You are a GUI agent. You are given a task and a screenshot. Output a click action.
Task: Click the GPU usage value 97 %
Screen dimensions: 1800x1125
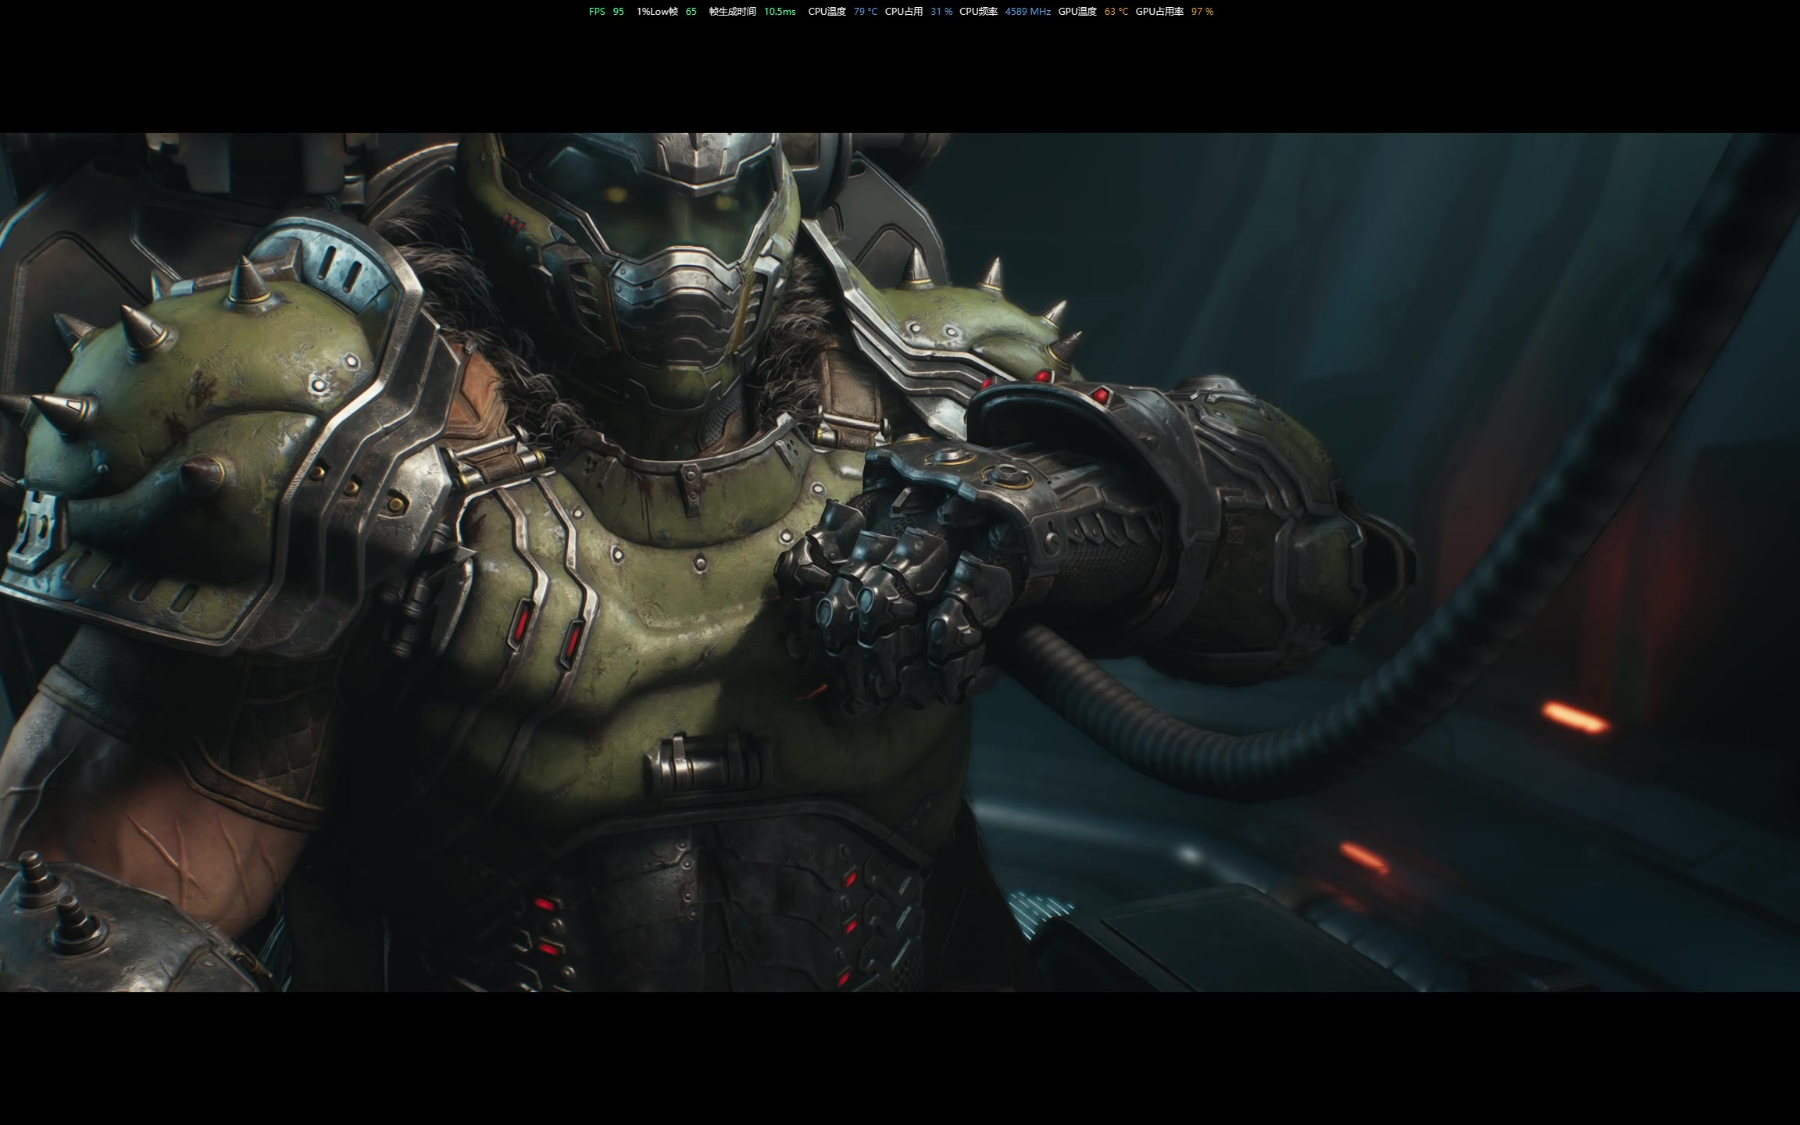(x=1202, y=12)
